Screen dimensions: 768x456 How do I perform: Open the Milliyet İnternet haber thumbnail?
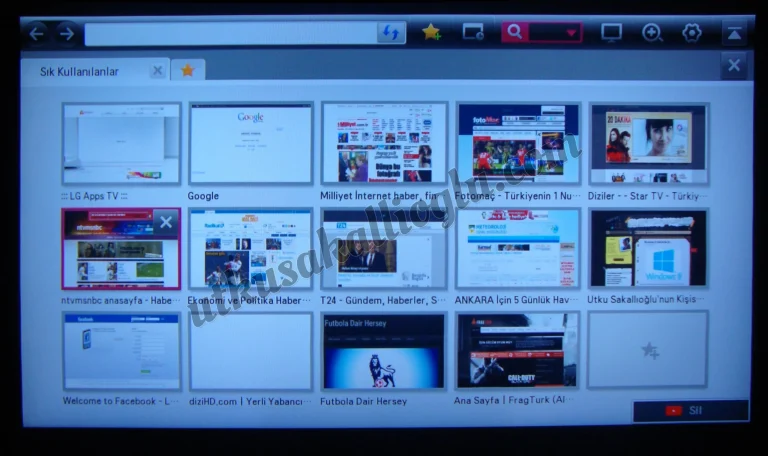point(384,143)
